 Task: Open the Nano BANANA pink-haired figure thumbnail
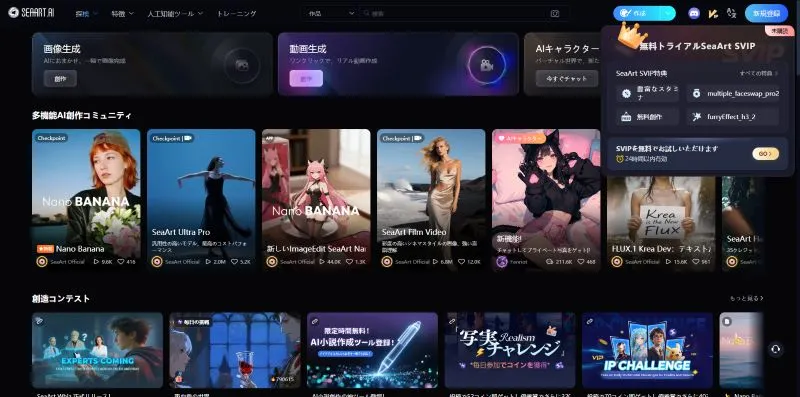click(316, 200)
